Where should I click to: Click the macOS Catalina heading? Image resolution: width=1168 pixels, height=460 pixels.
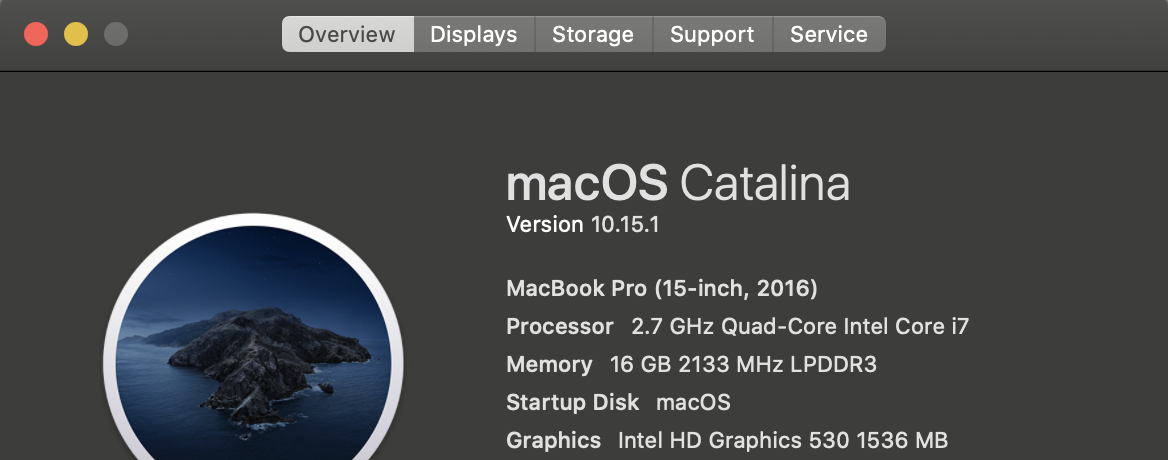coord(678,183)
